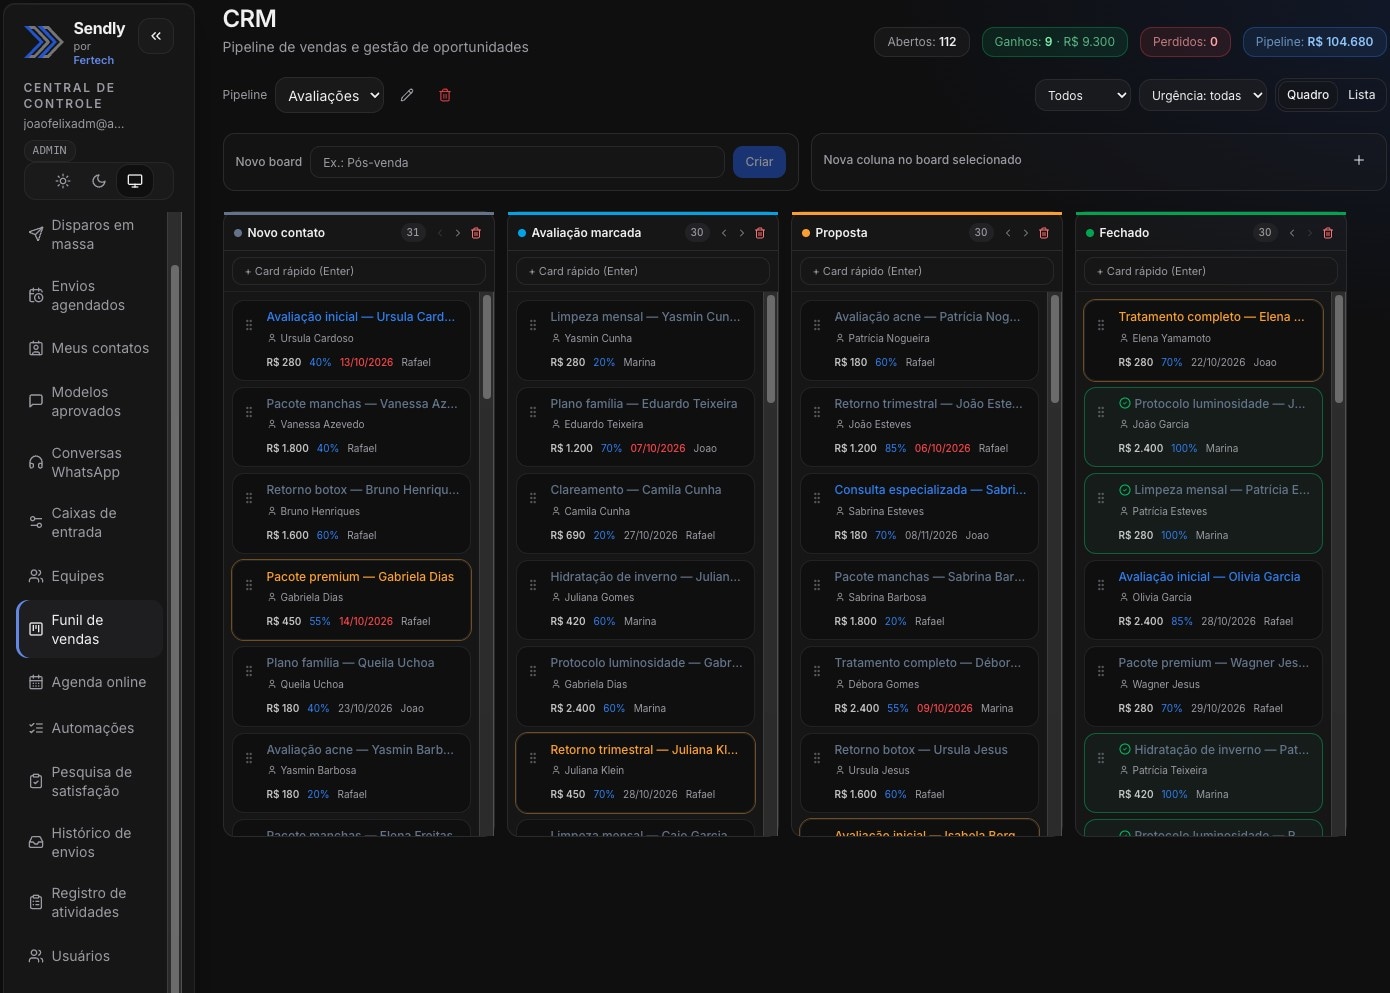Open Conversas WhatsApp page

click(x=90, y=463)
